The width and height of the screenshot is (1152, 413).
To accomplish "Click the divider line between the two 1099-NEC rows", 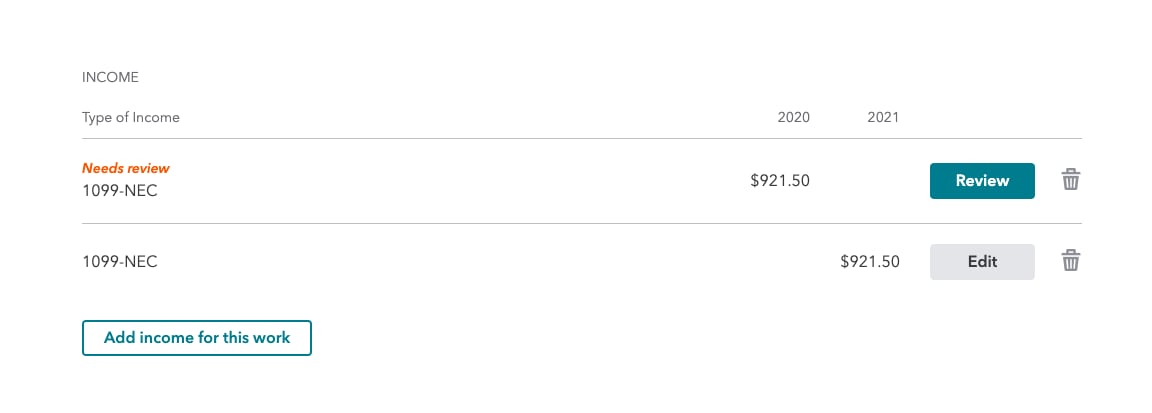I will tap(582, 223).
